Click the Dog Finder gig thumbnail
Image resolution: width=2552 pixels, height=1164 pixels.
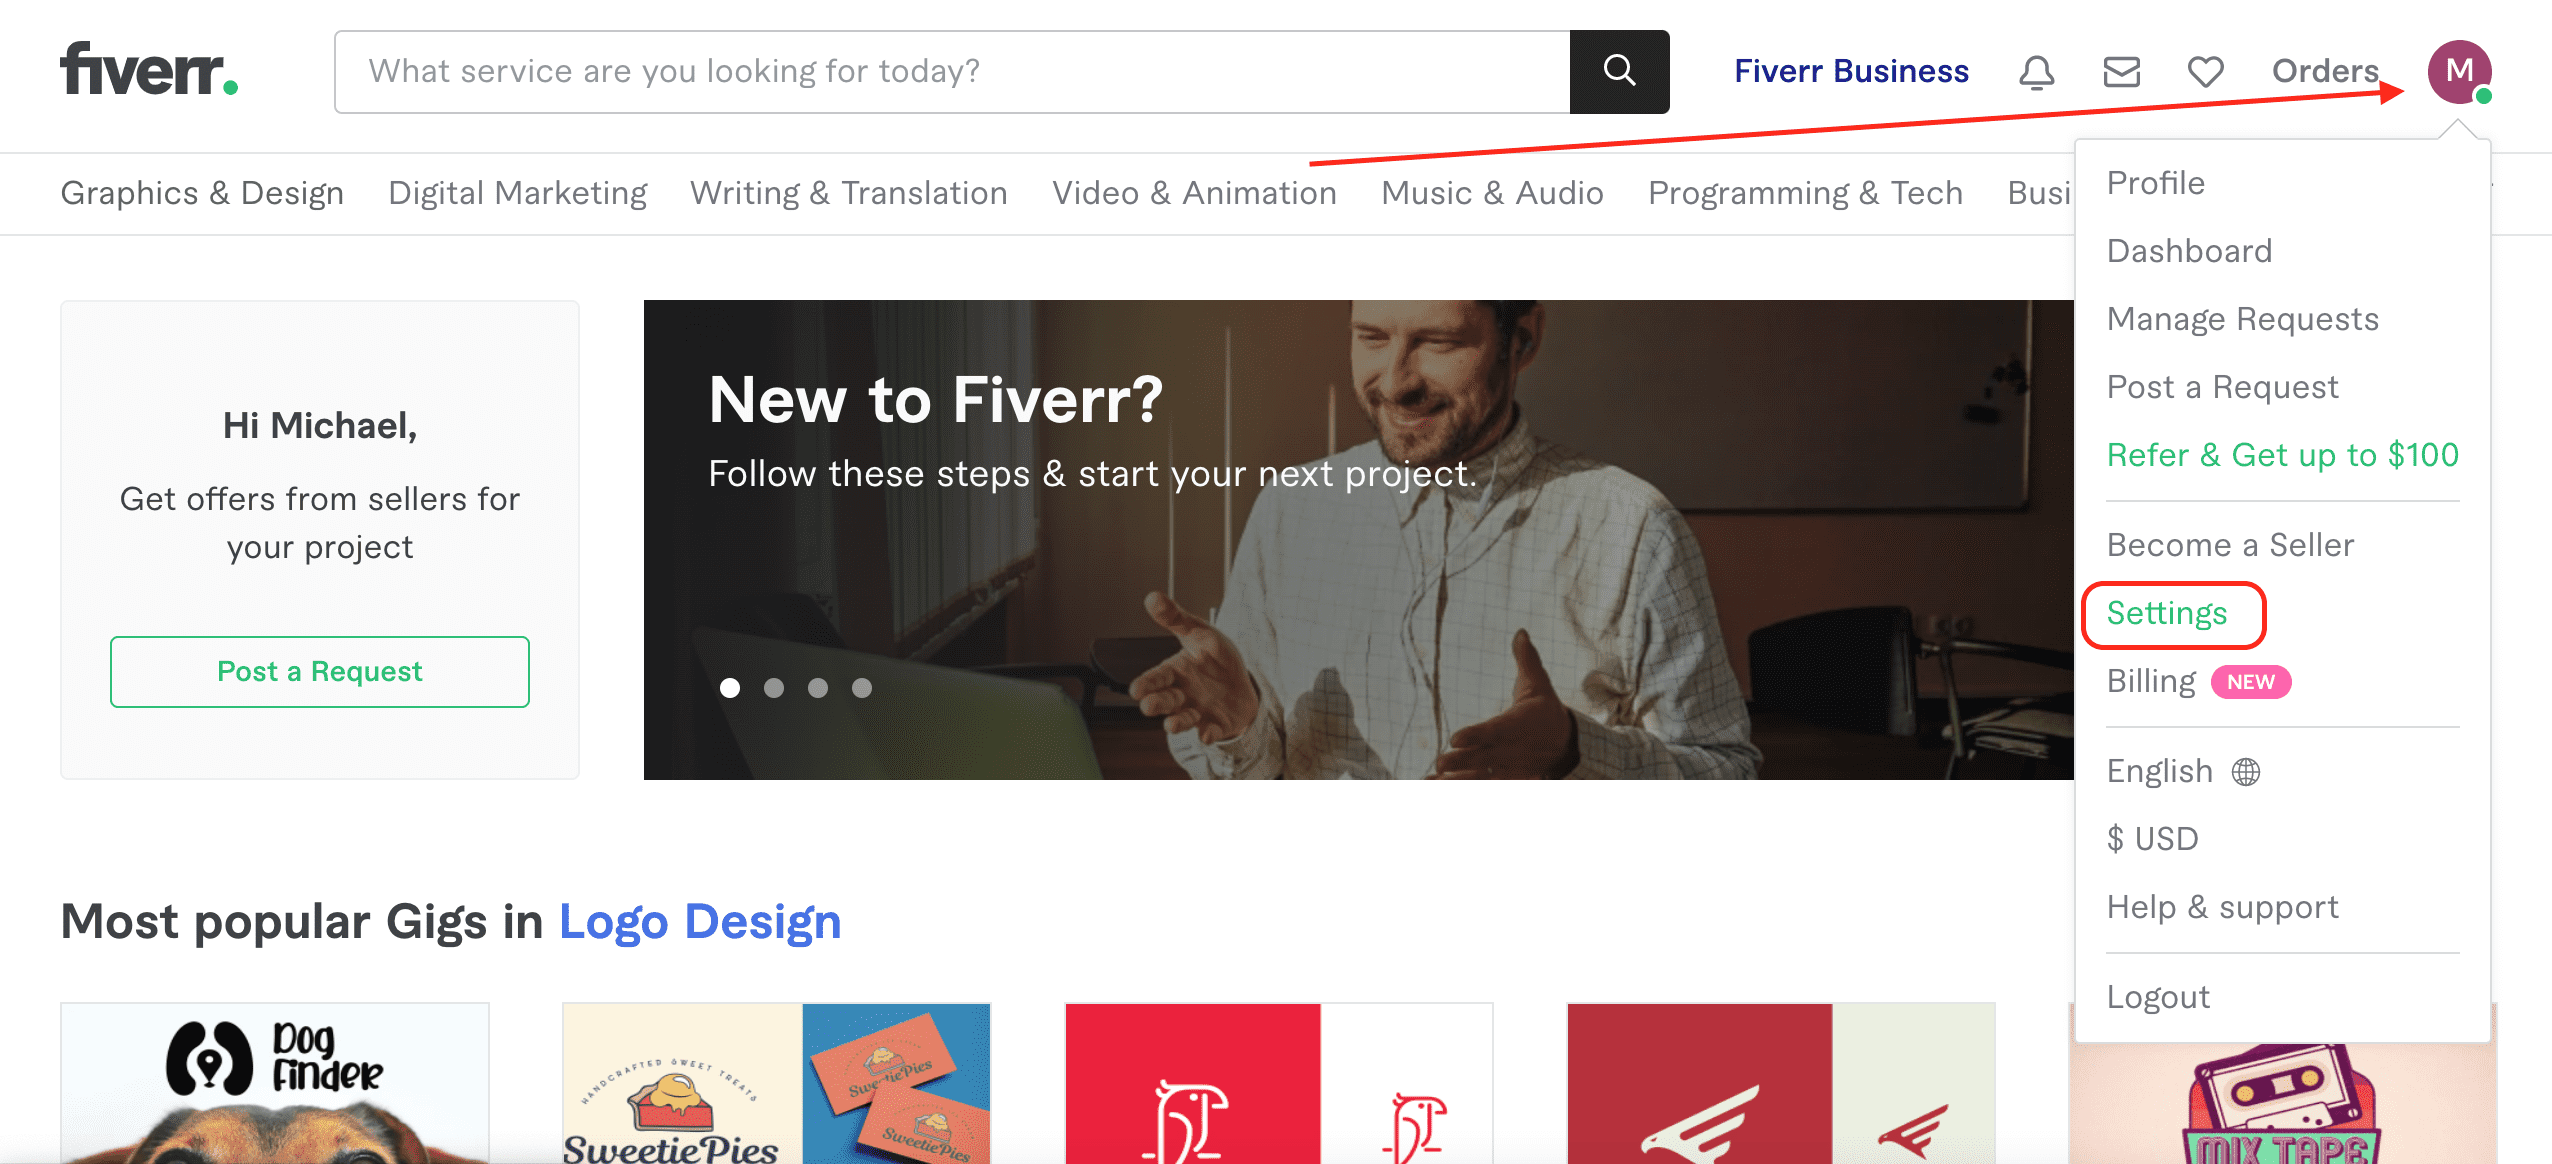point(275,1083)
